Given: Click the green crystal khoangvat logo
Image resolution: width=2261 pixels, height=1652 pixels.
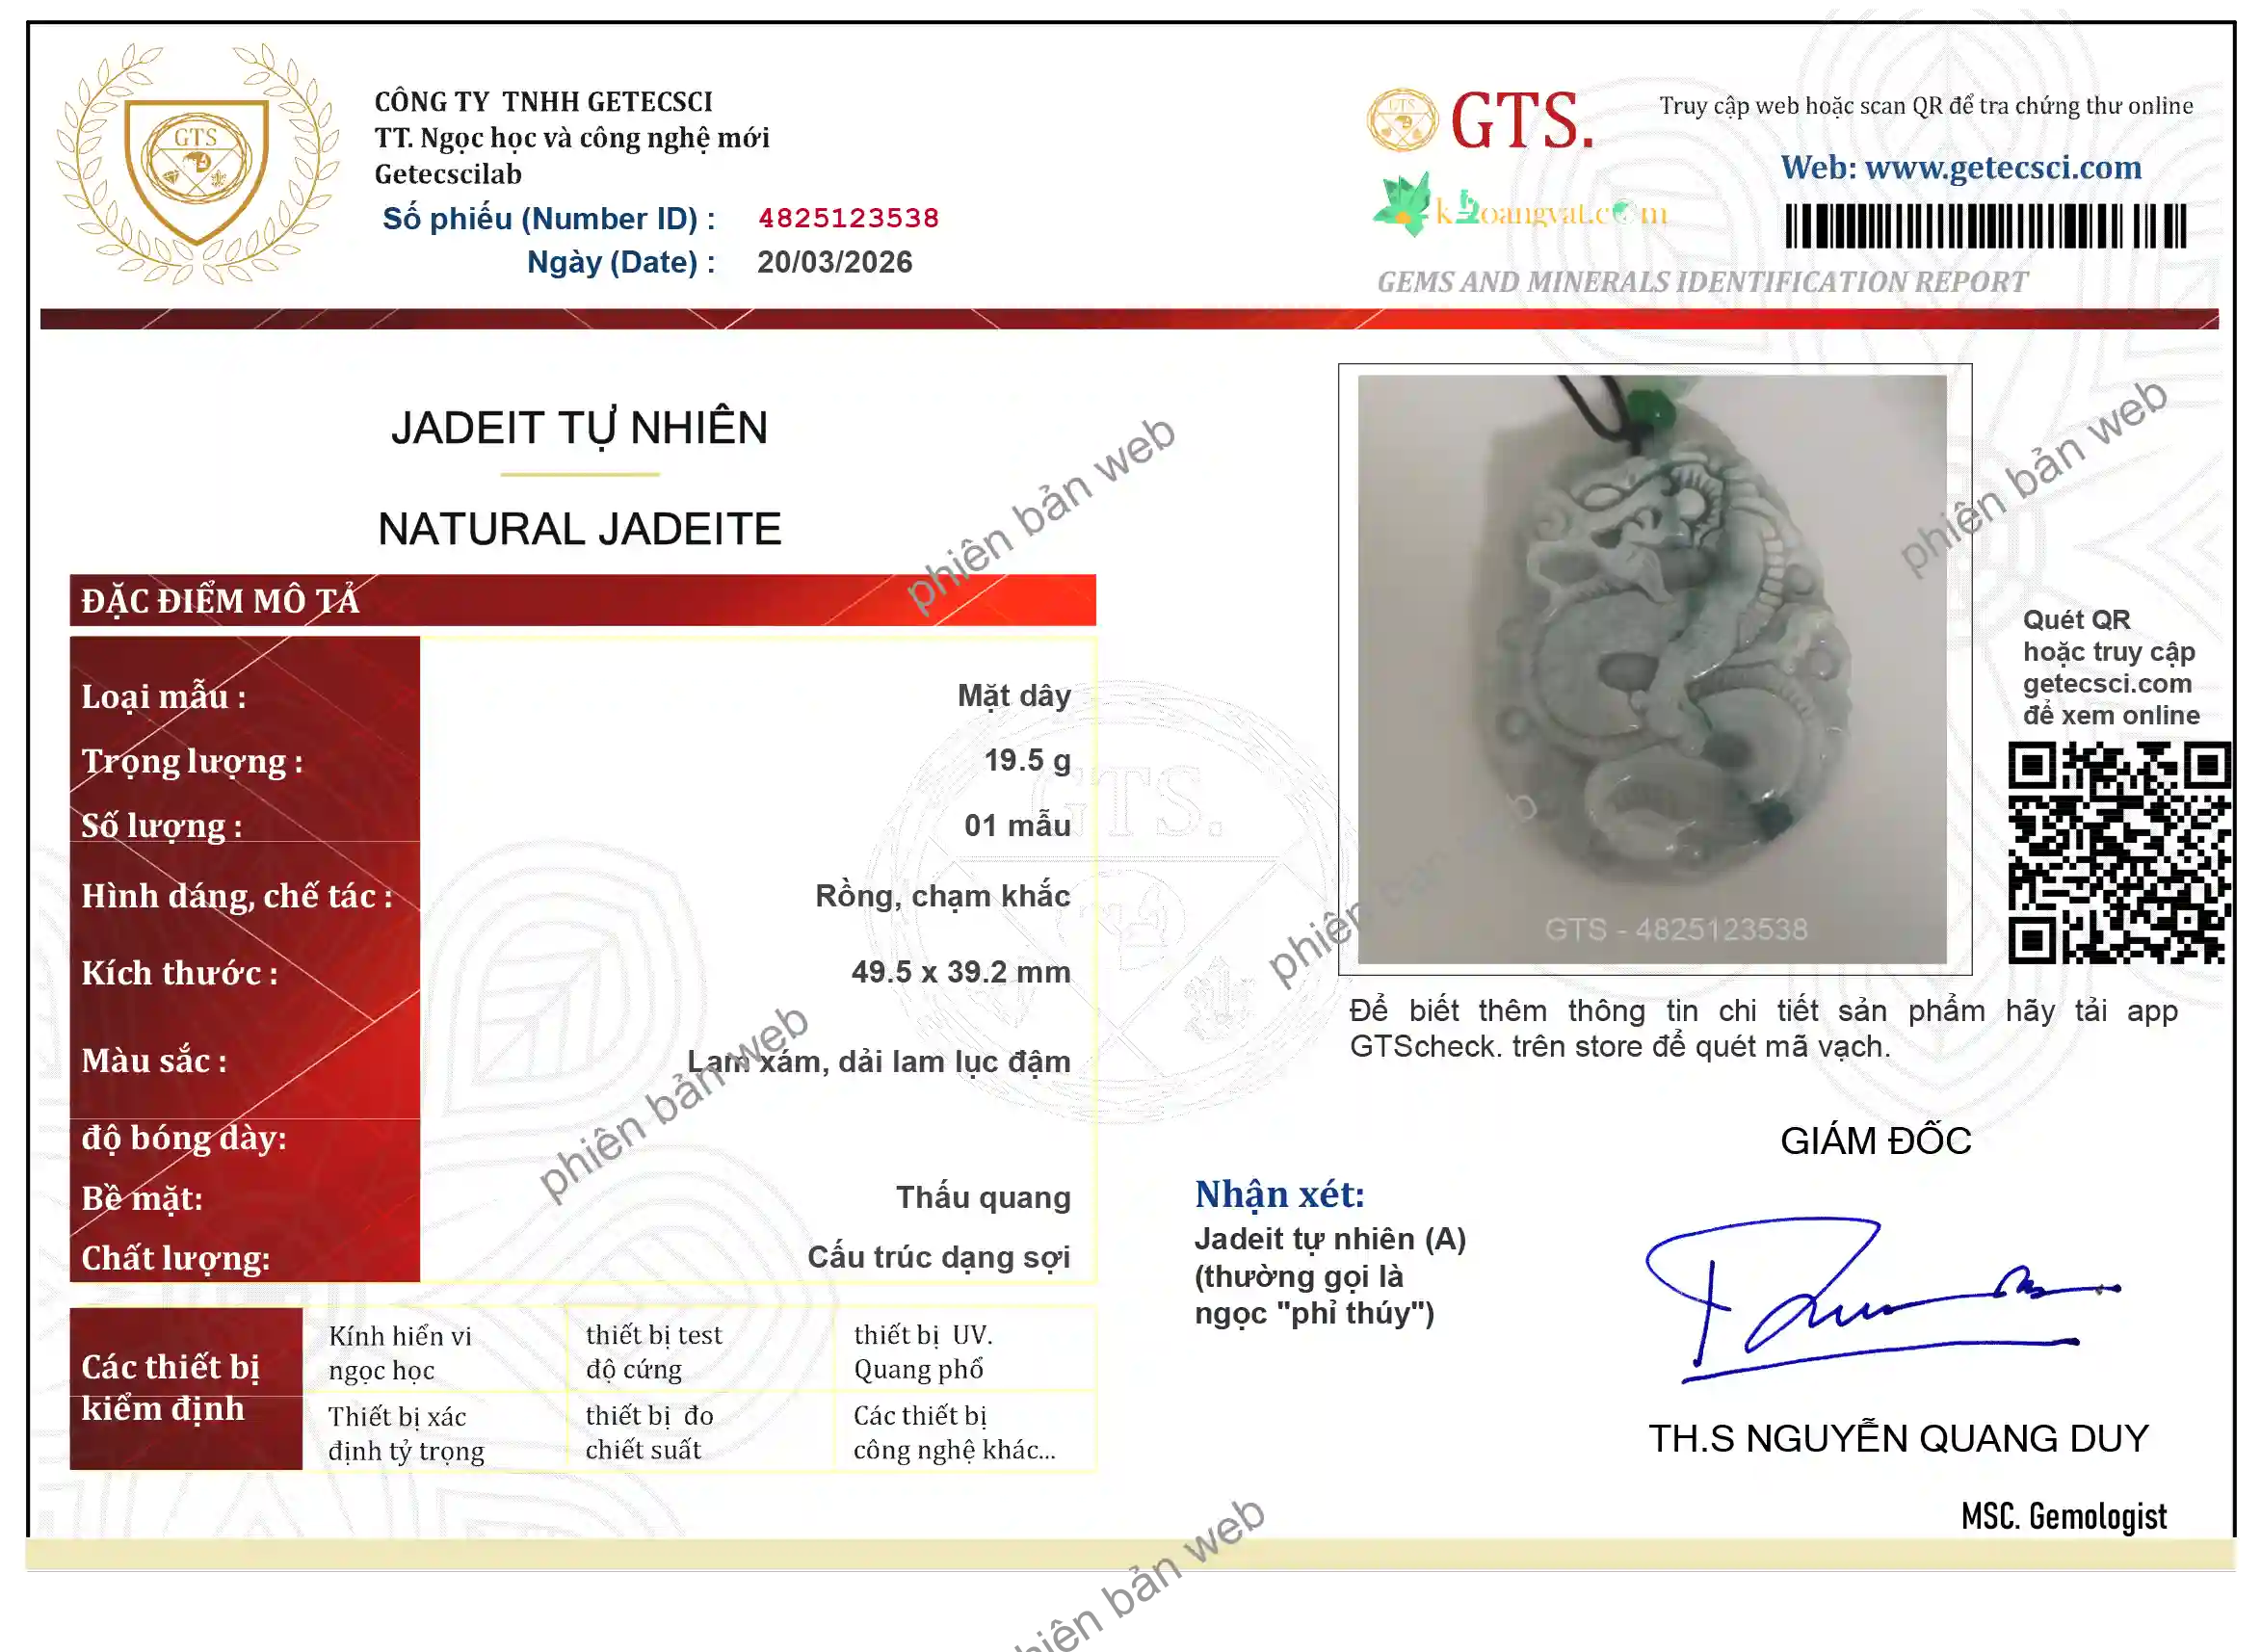Looking at the screenshot, I should [x=1402, y=205].
